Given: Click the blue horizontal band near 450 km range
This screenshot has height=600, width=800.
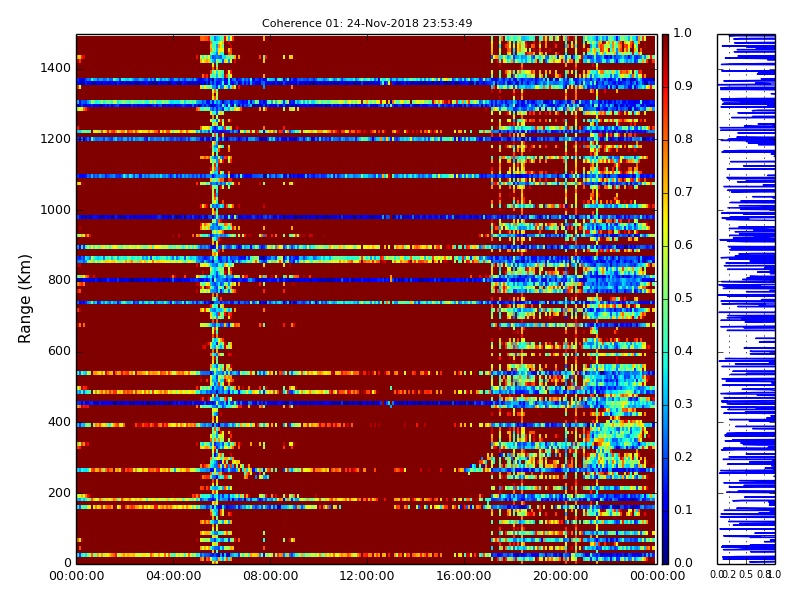Looking at the screenshot, I should 366,403.
